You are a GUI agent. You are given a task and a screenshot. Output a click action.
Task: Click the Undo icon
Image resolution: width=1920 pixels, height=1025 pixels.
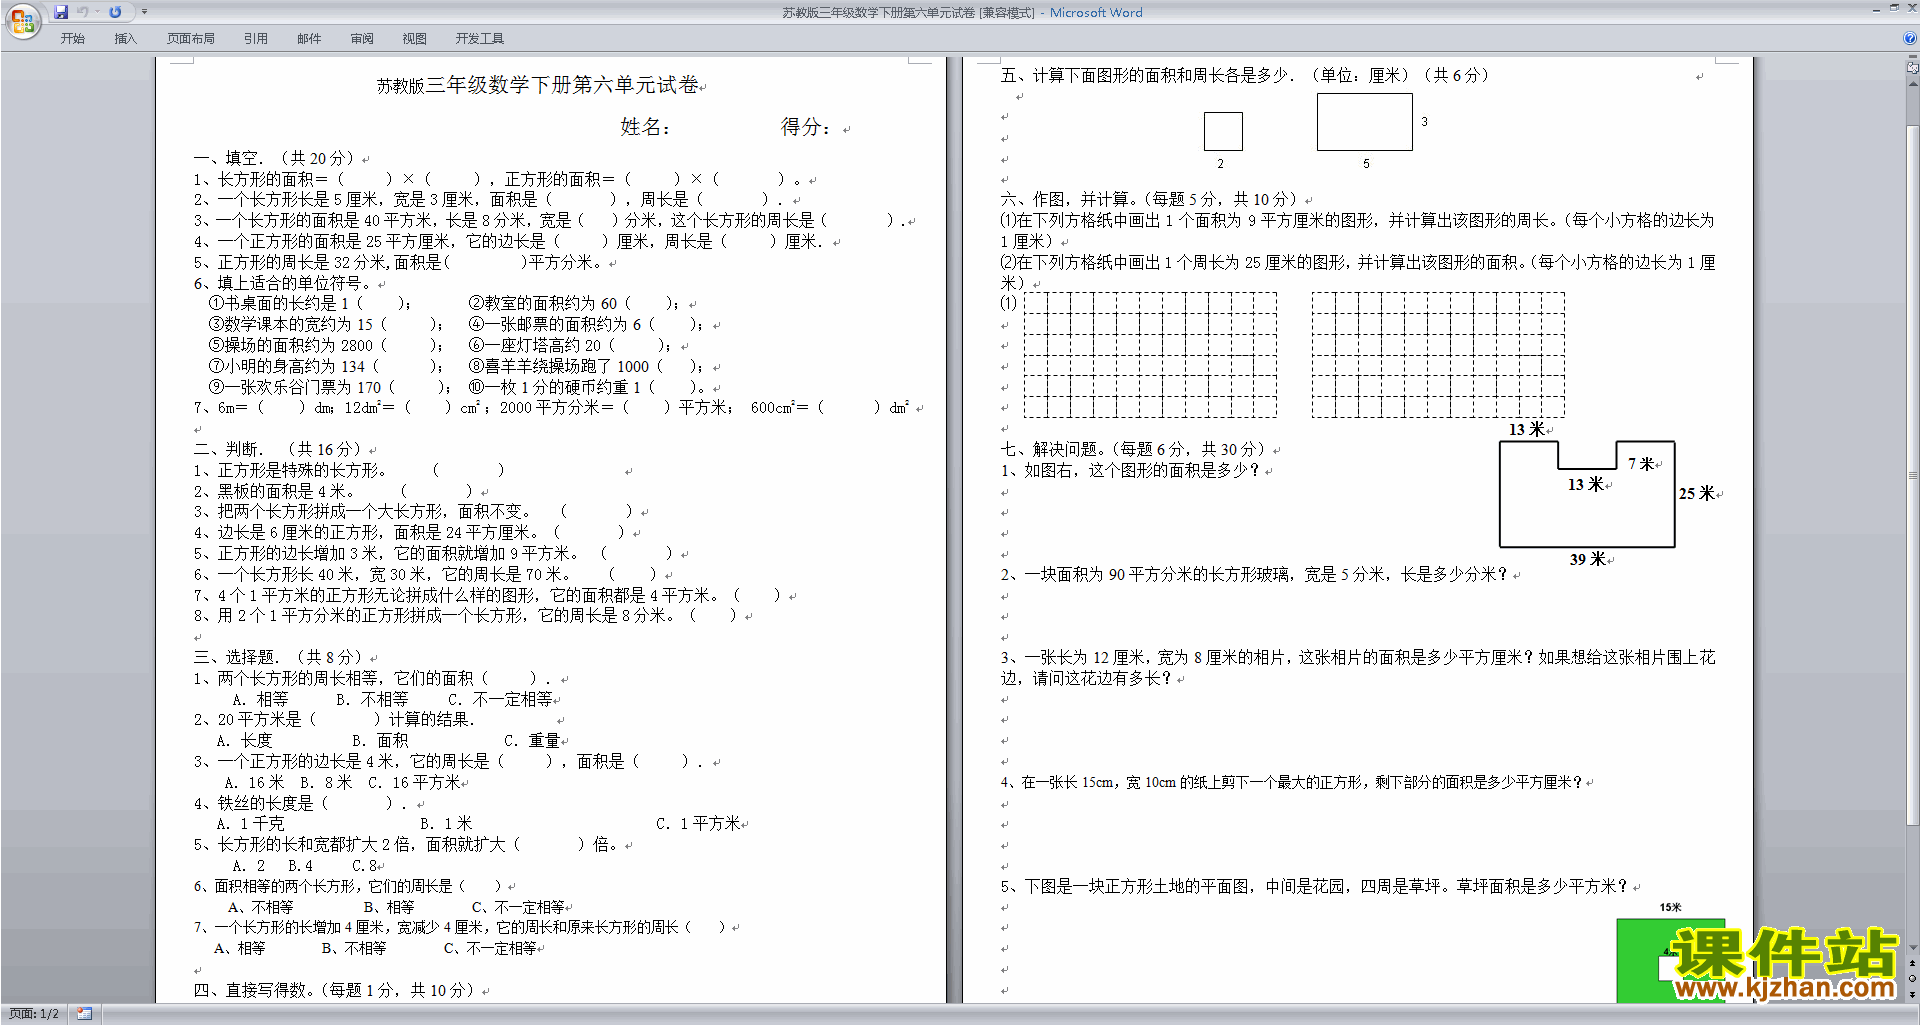pos(82,12)
